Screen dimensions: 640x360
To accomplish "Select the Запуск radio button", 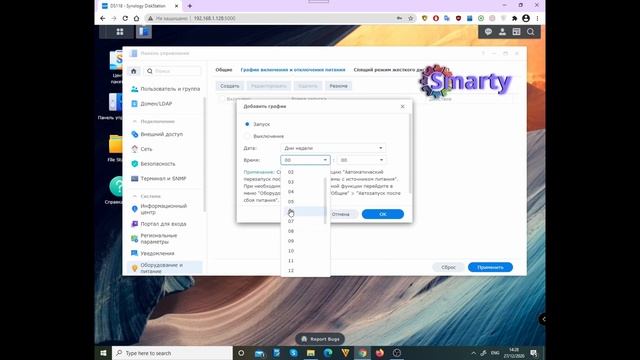I will coord(247,124).
